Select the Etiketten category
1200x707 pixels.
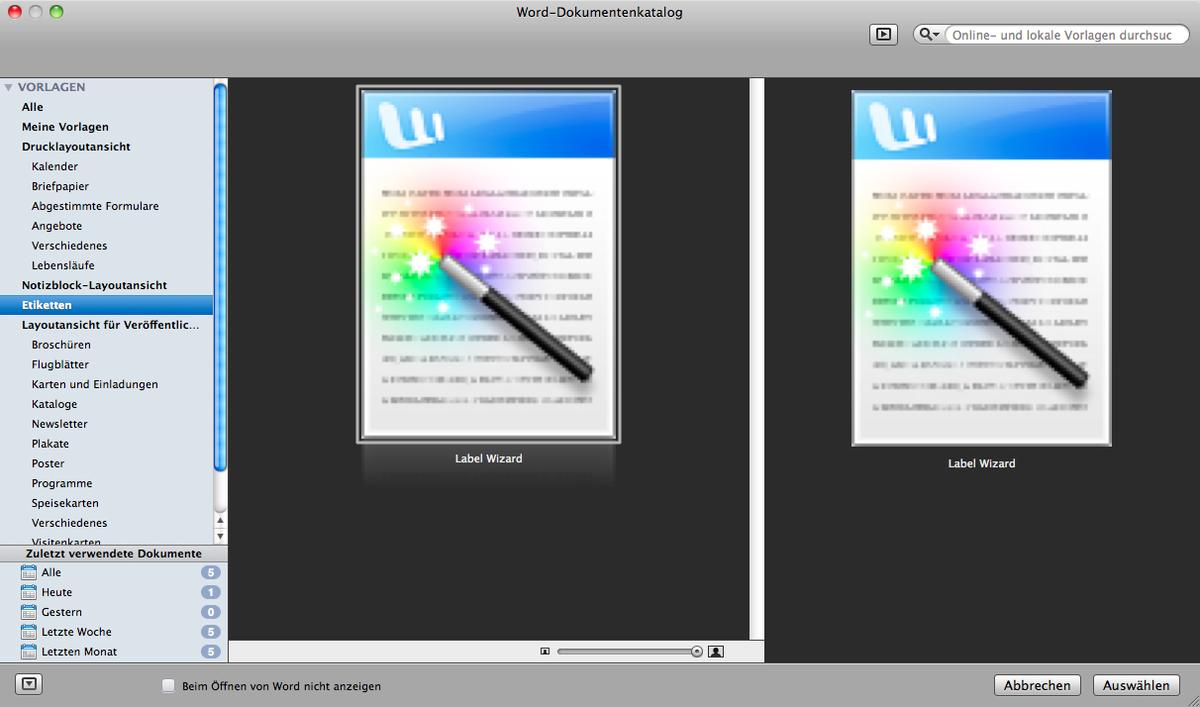(106, 305)
